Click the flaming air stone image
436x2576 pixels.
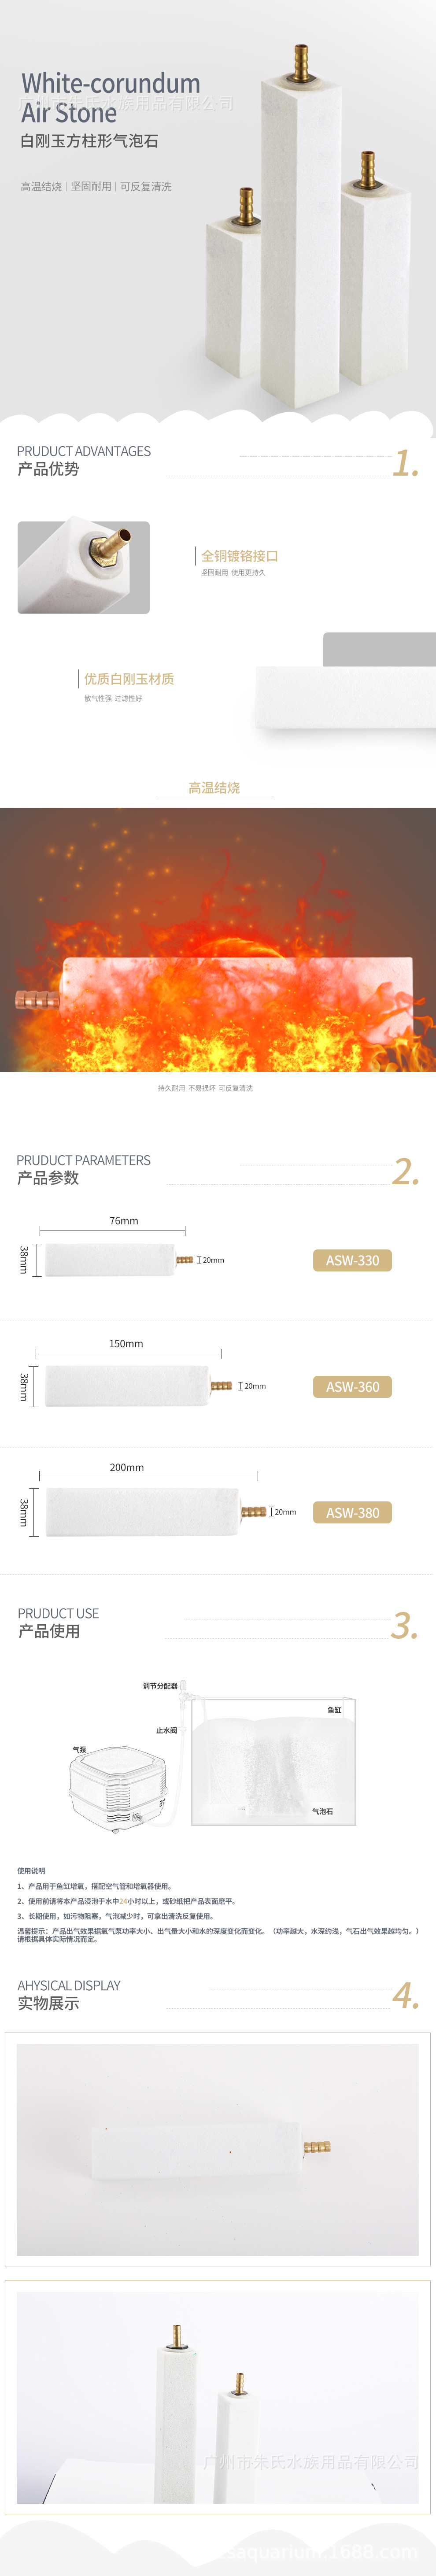click(x=218, y=940)
